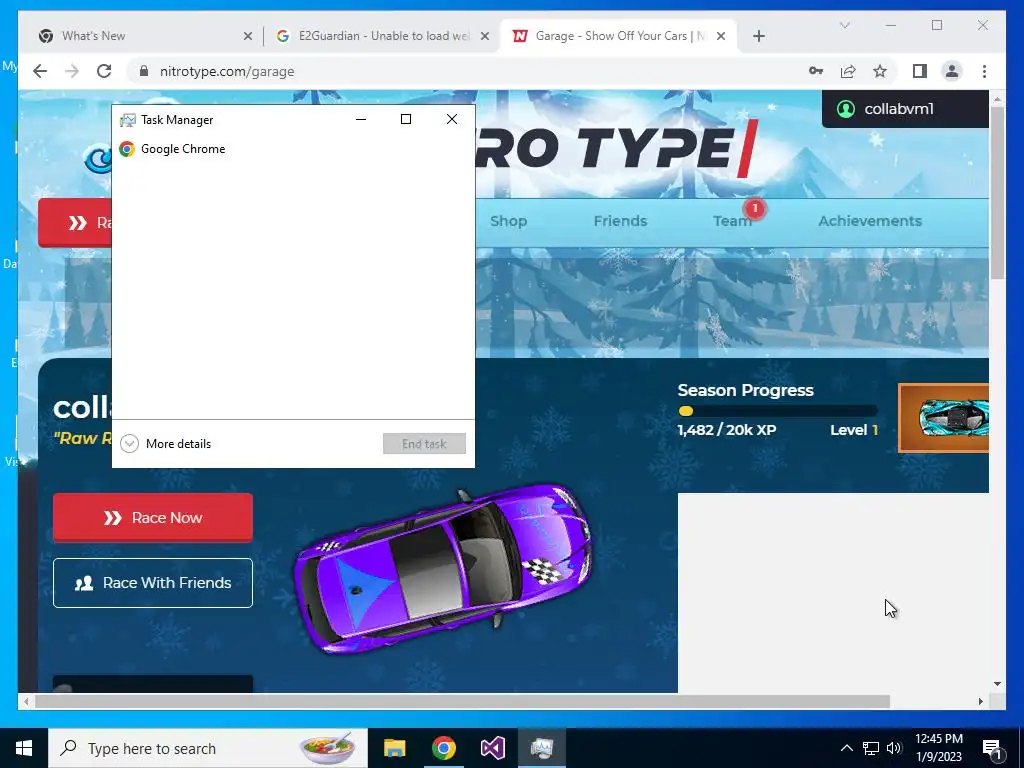The height and width of the screenshot is (768, 1024).
Task: Share this page via share icon
Action: pos(848,71)
